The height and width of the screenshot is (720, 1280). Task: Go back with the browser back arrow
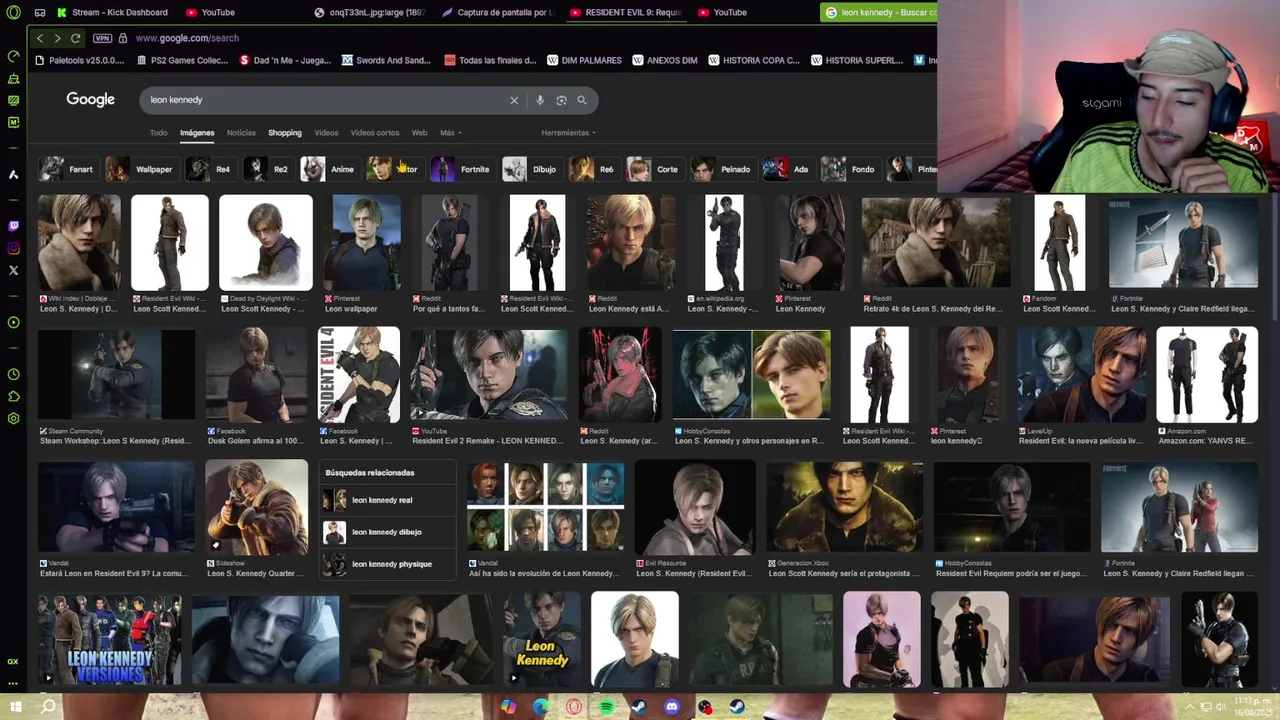(x=39, y=38)
